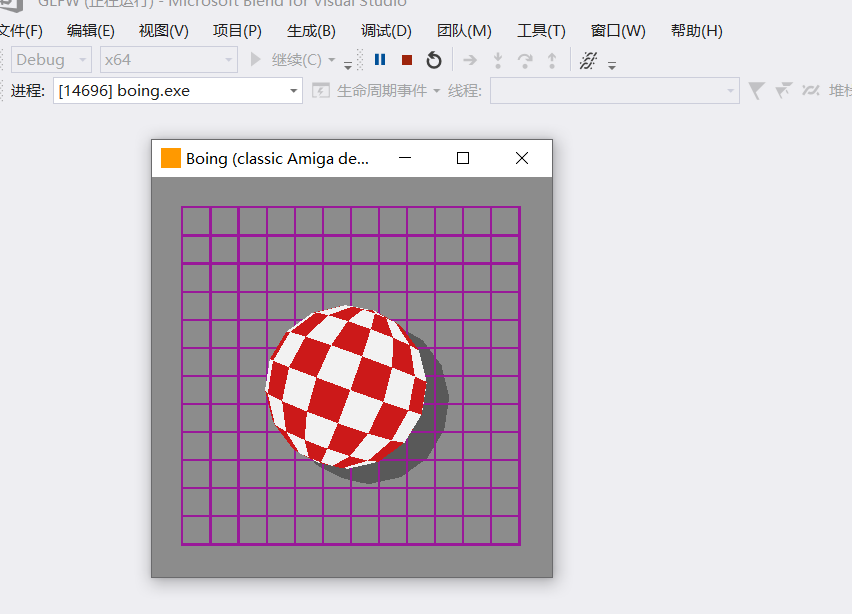This screenshot has width=852, height=614.
Task: Click the Boing window title text
Action: pos(277,159)
